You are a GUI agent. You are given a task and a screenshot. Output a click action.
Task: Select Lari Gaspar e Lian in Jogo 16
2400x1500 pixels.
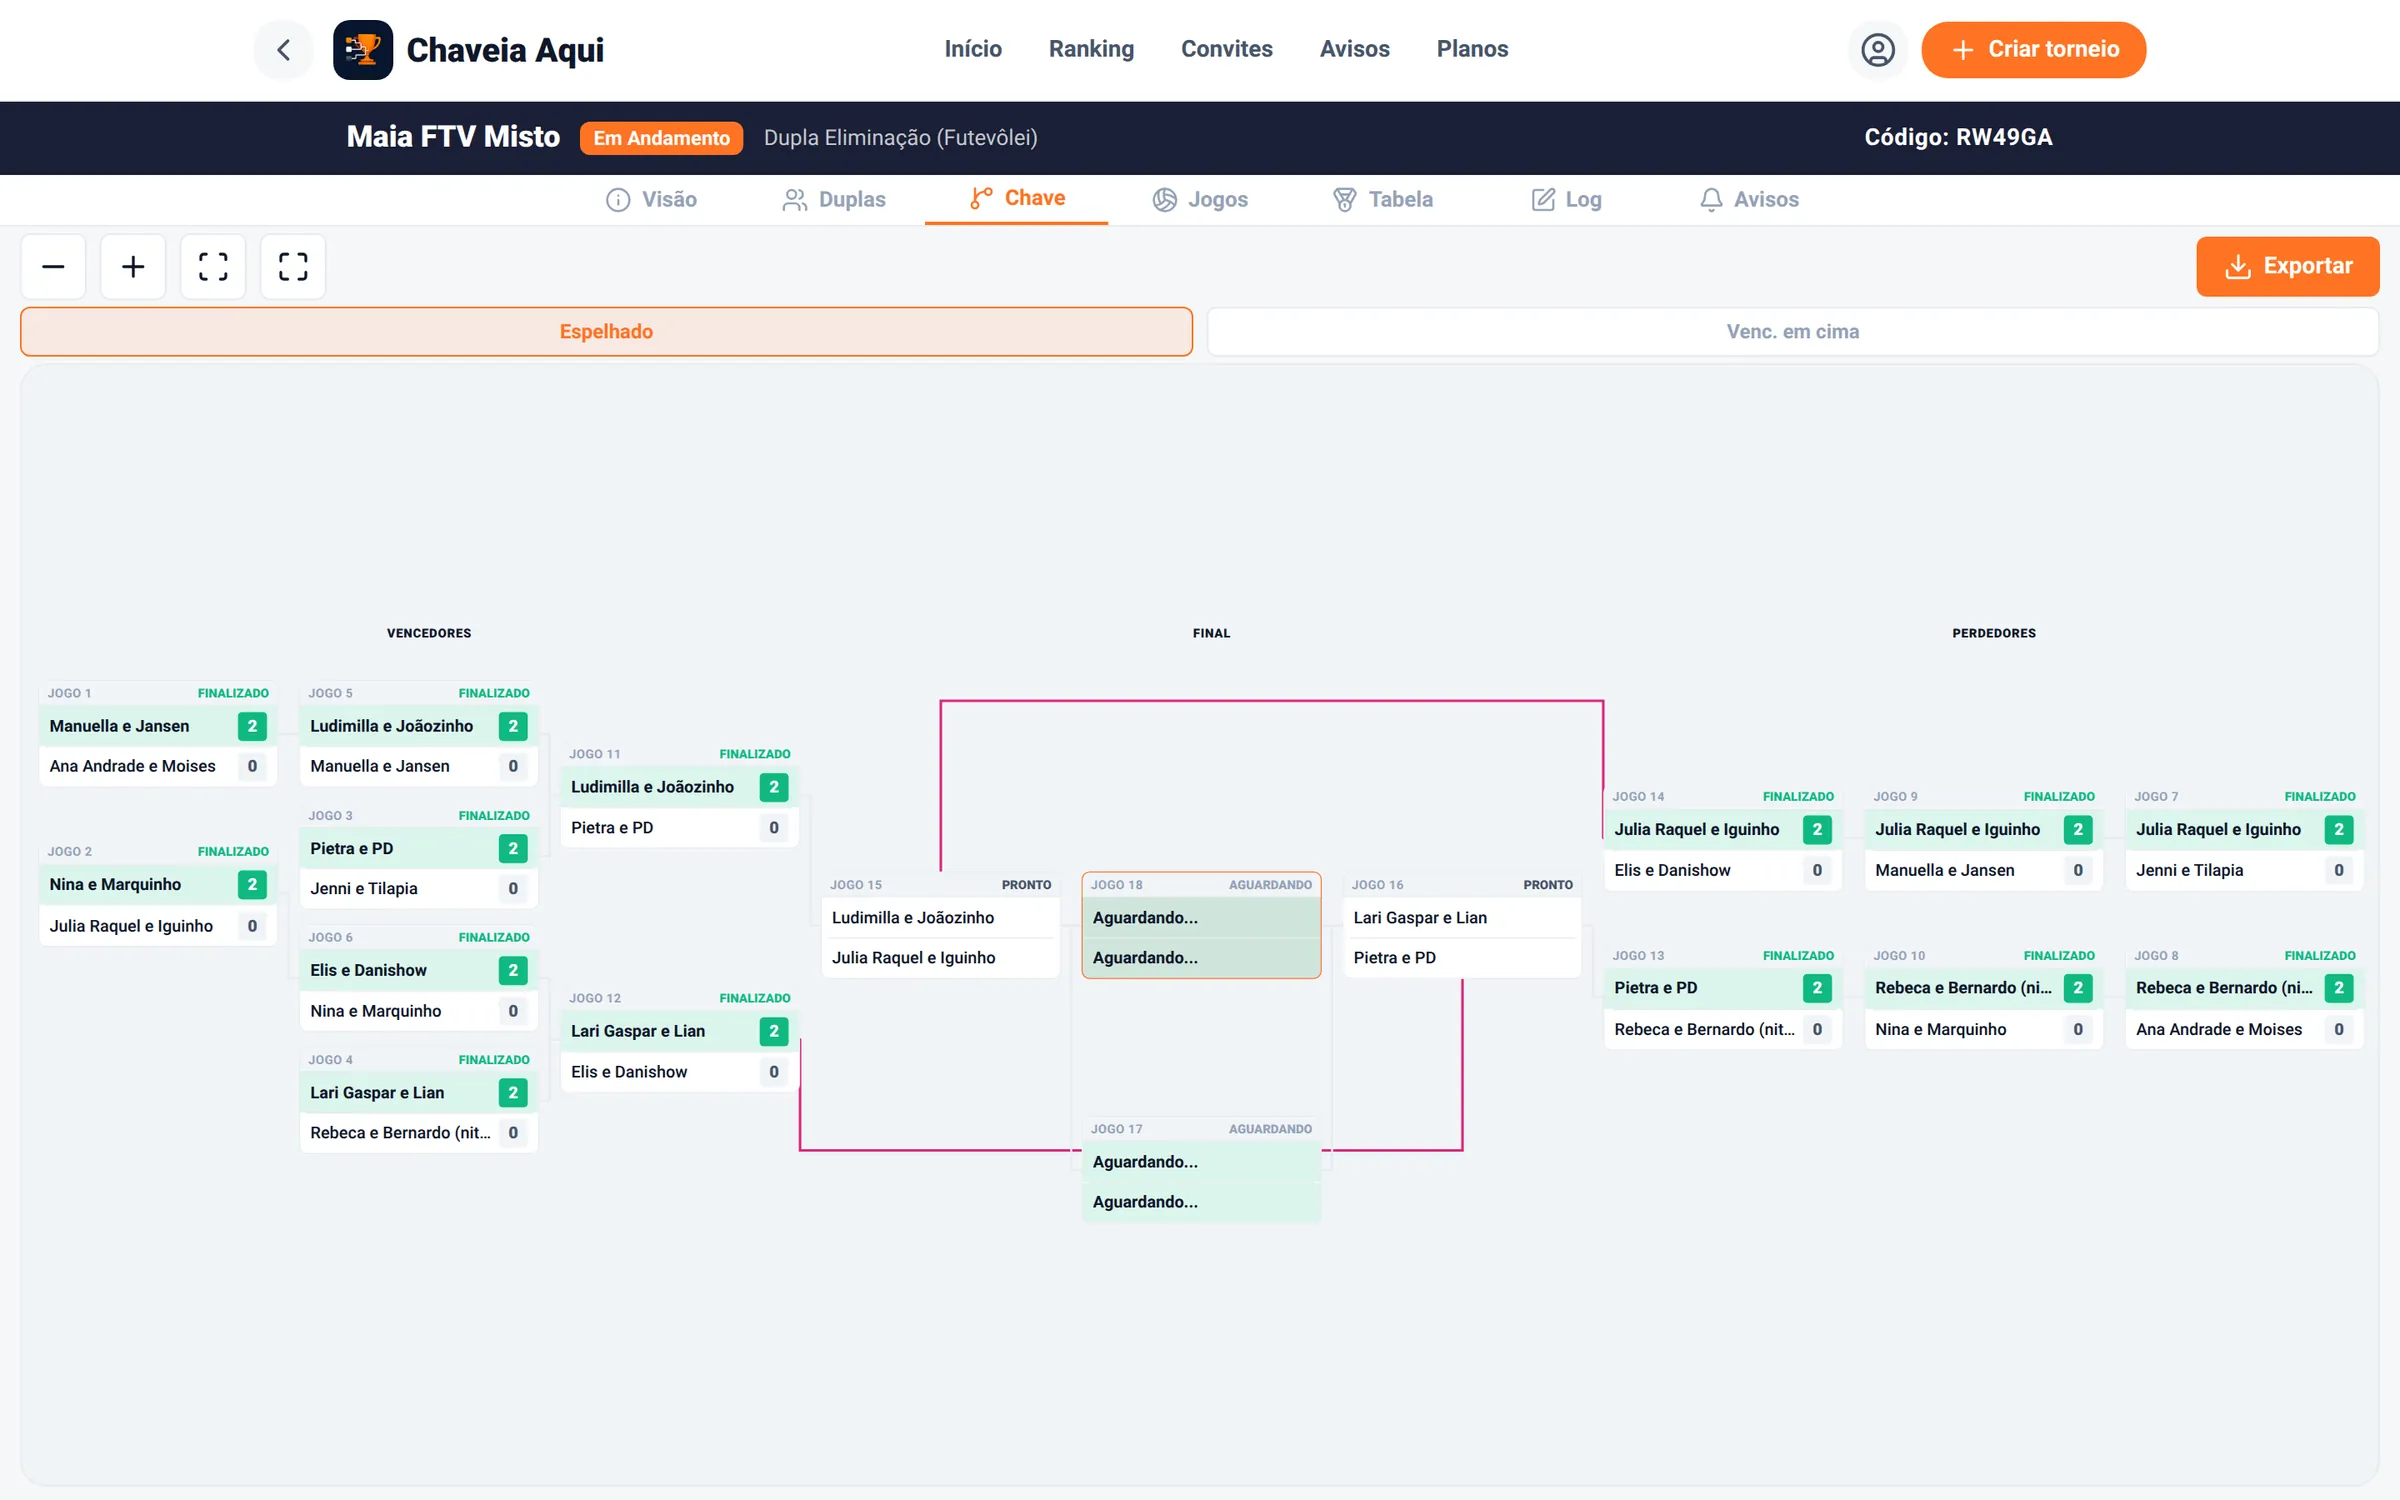[x=1462, y=918]
